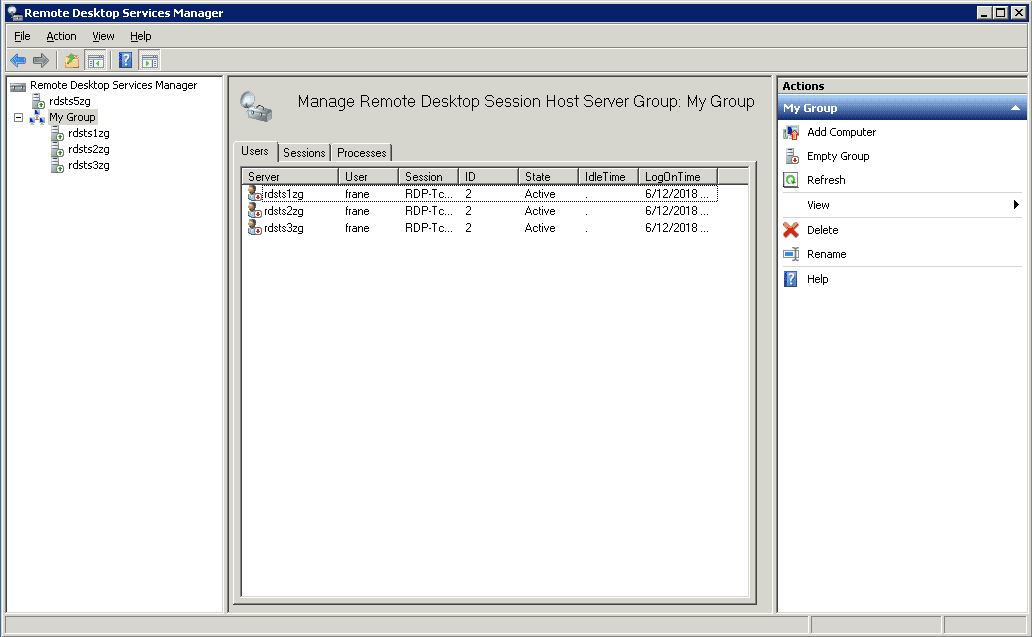
Task: Sort by the User column header
Action: (x=369, y=177)
